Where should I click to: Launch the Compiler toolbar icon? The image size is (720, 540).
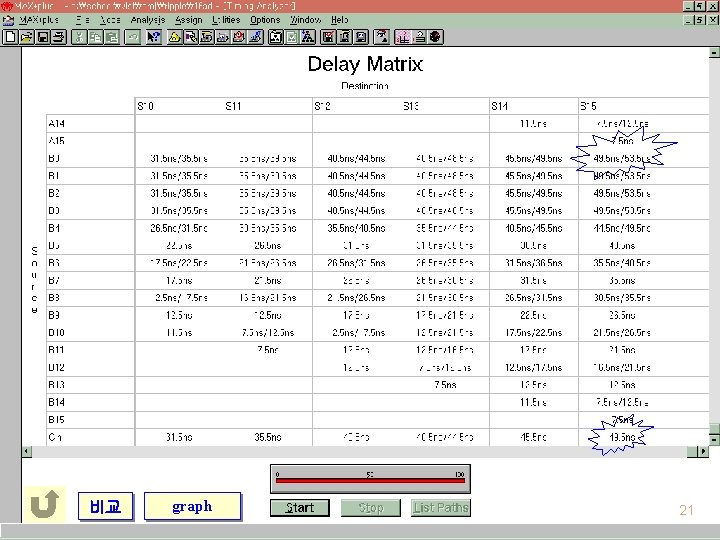(207, 37)
